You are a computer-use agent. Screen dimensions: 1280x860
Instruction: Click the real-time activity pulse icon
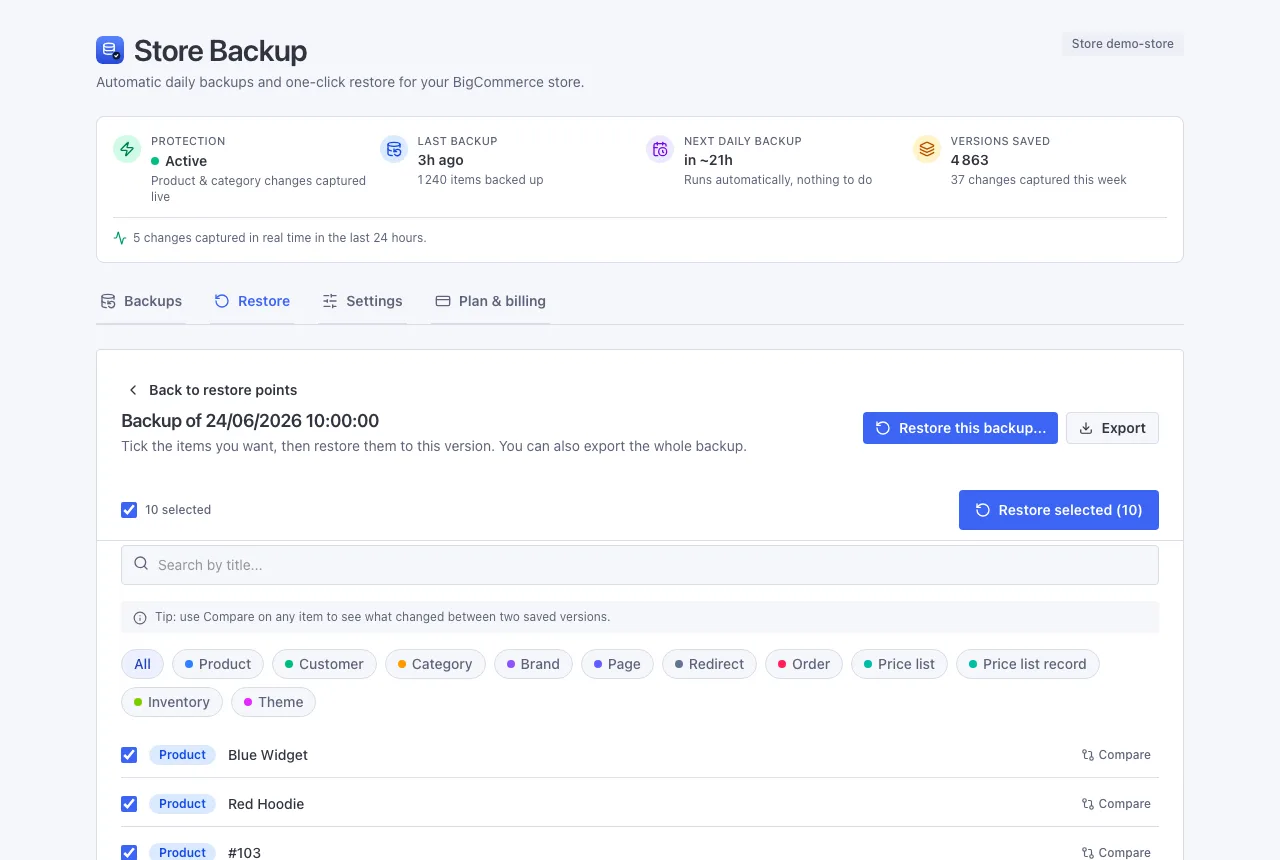coord(120,238)
